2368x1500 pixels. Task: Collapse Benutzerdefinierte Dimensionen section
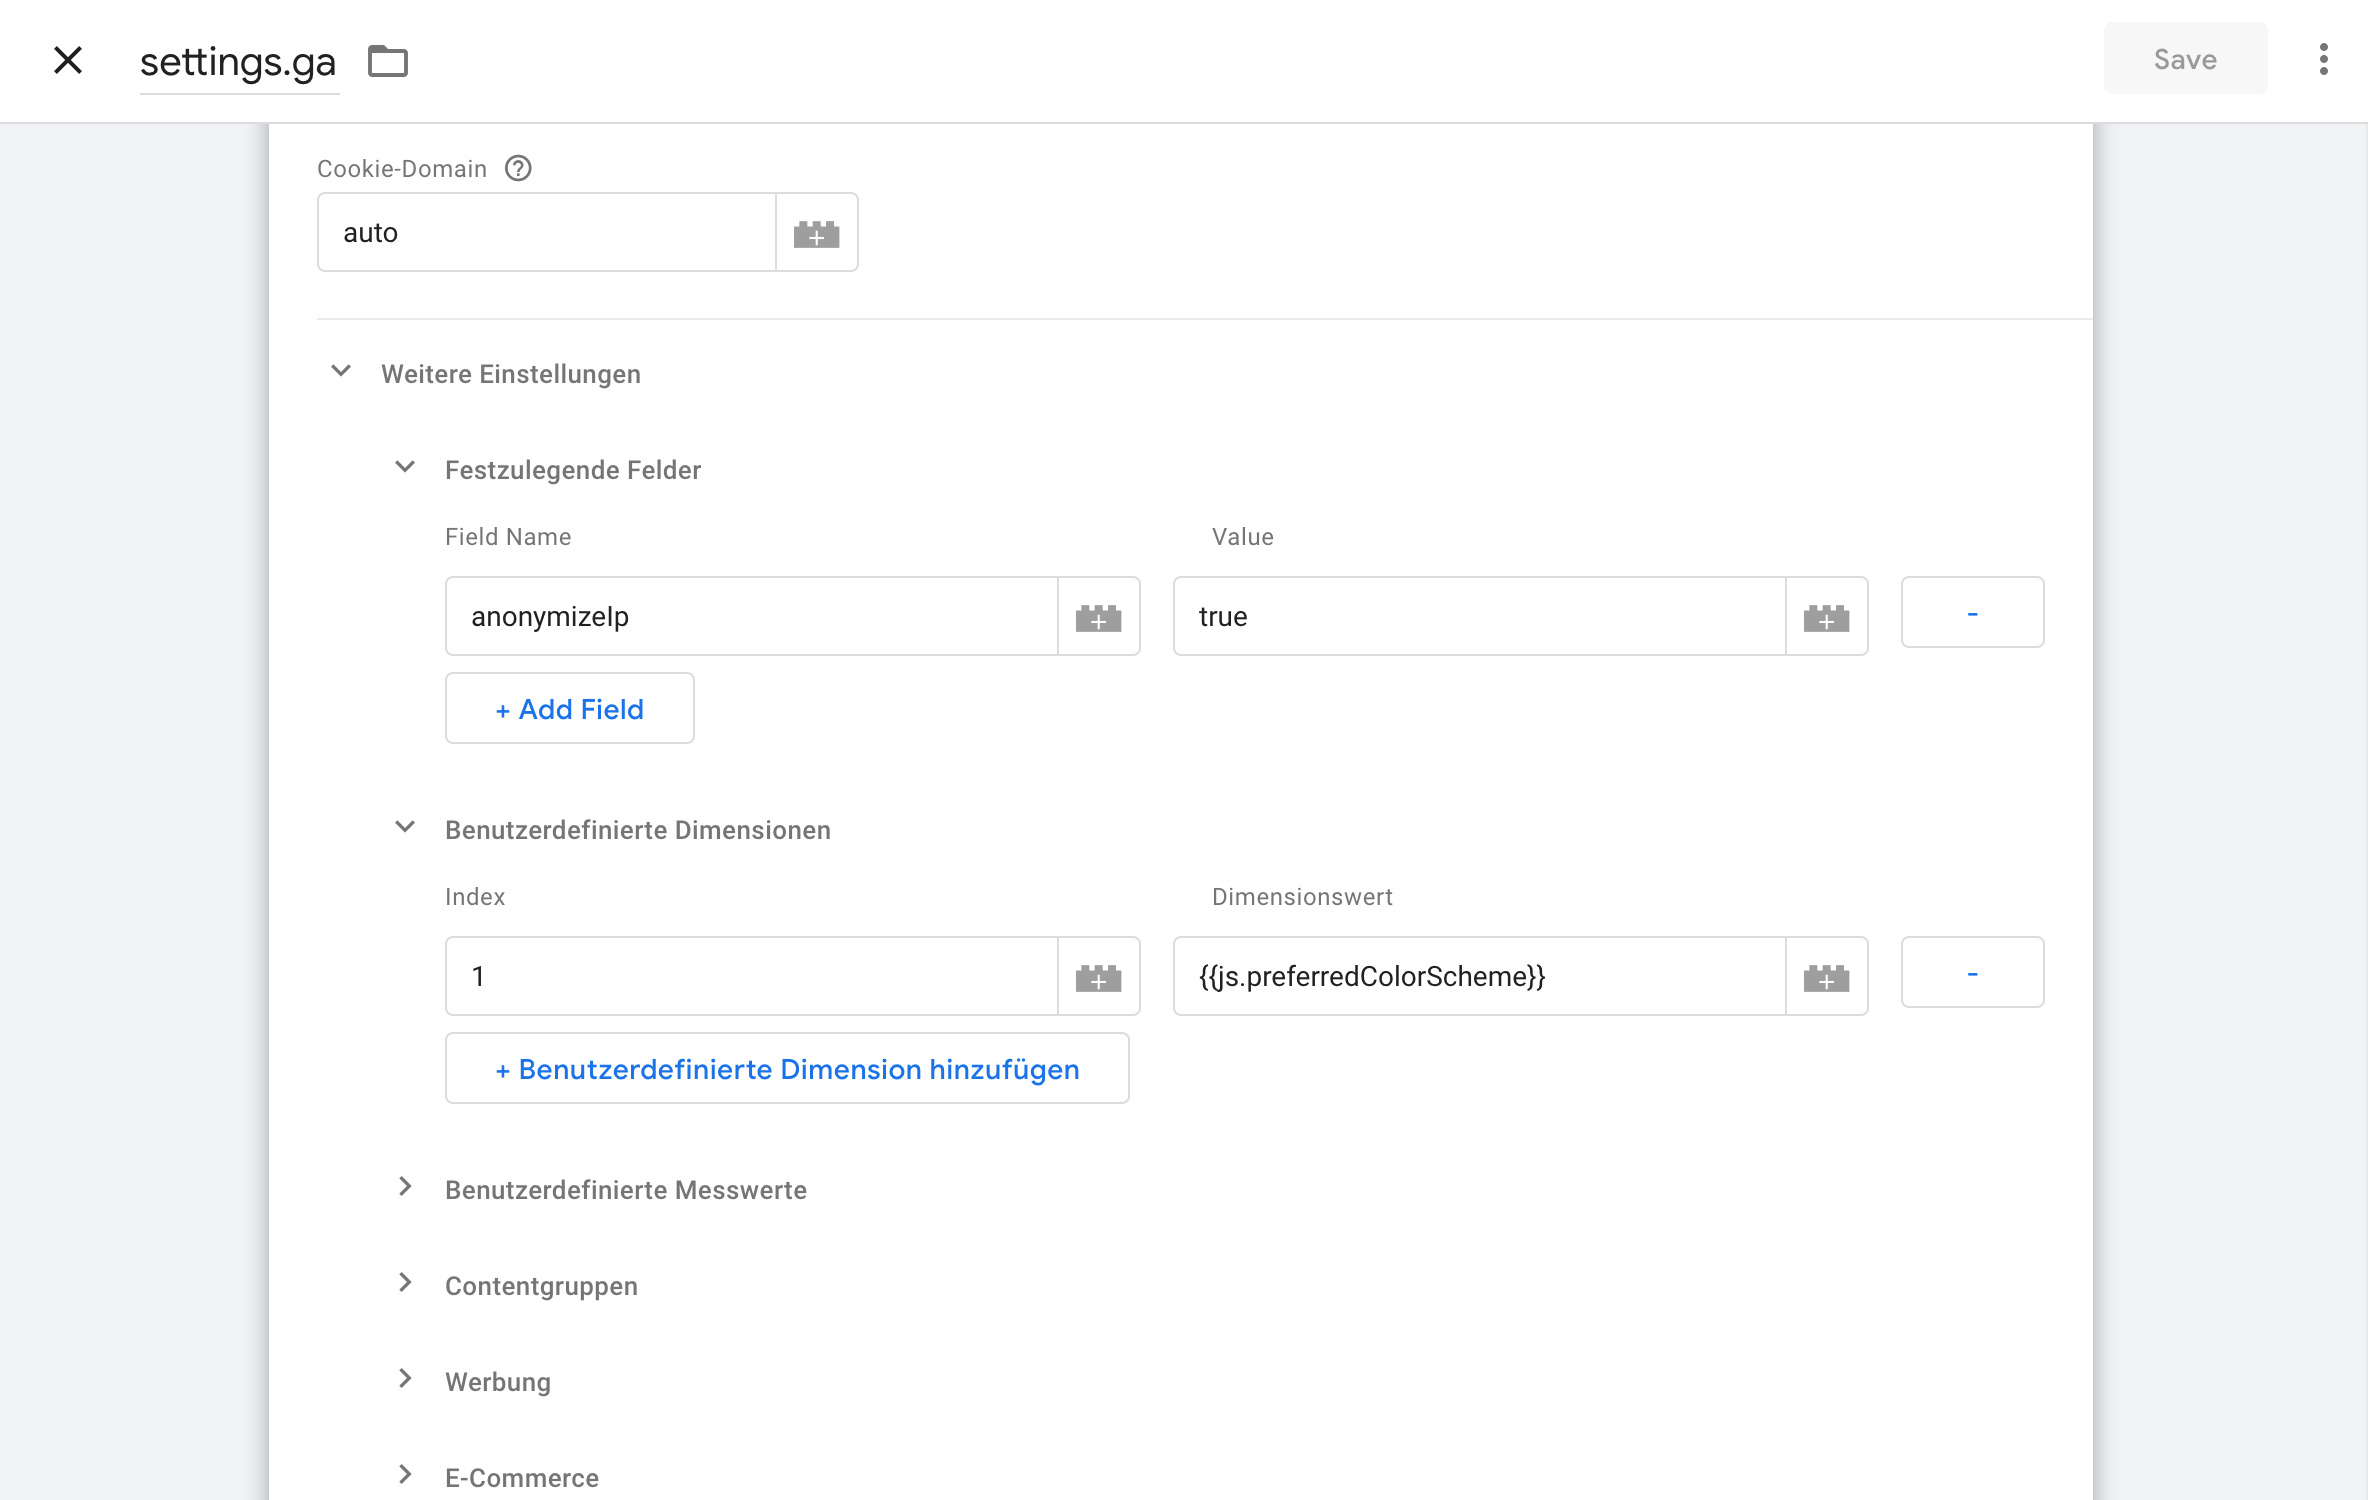[405, 828]
